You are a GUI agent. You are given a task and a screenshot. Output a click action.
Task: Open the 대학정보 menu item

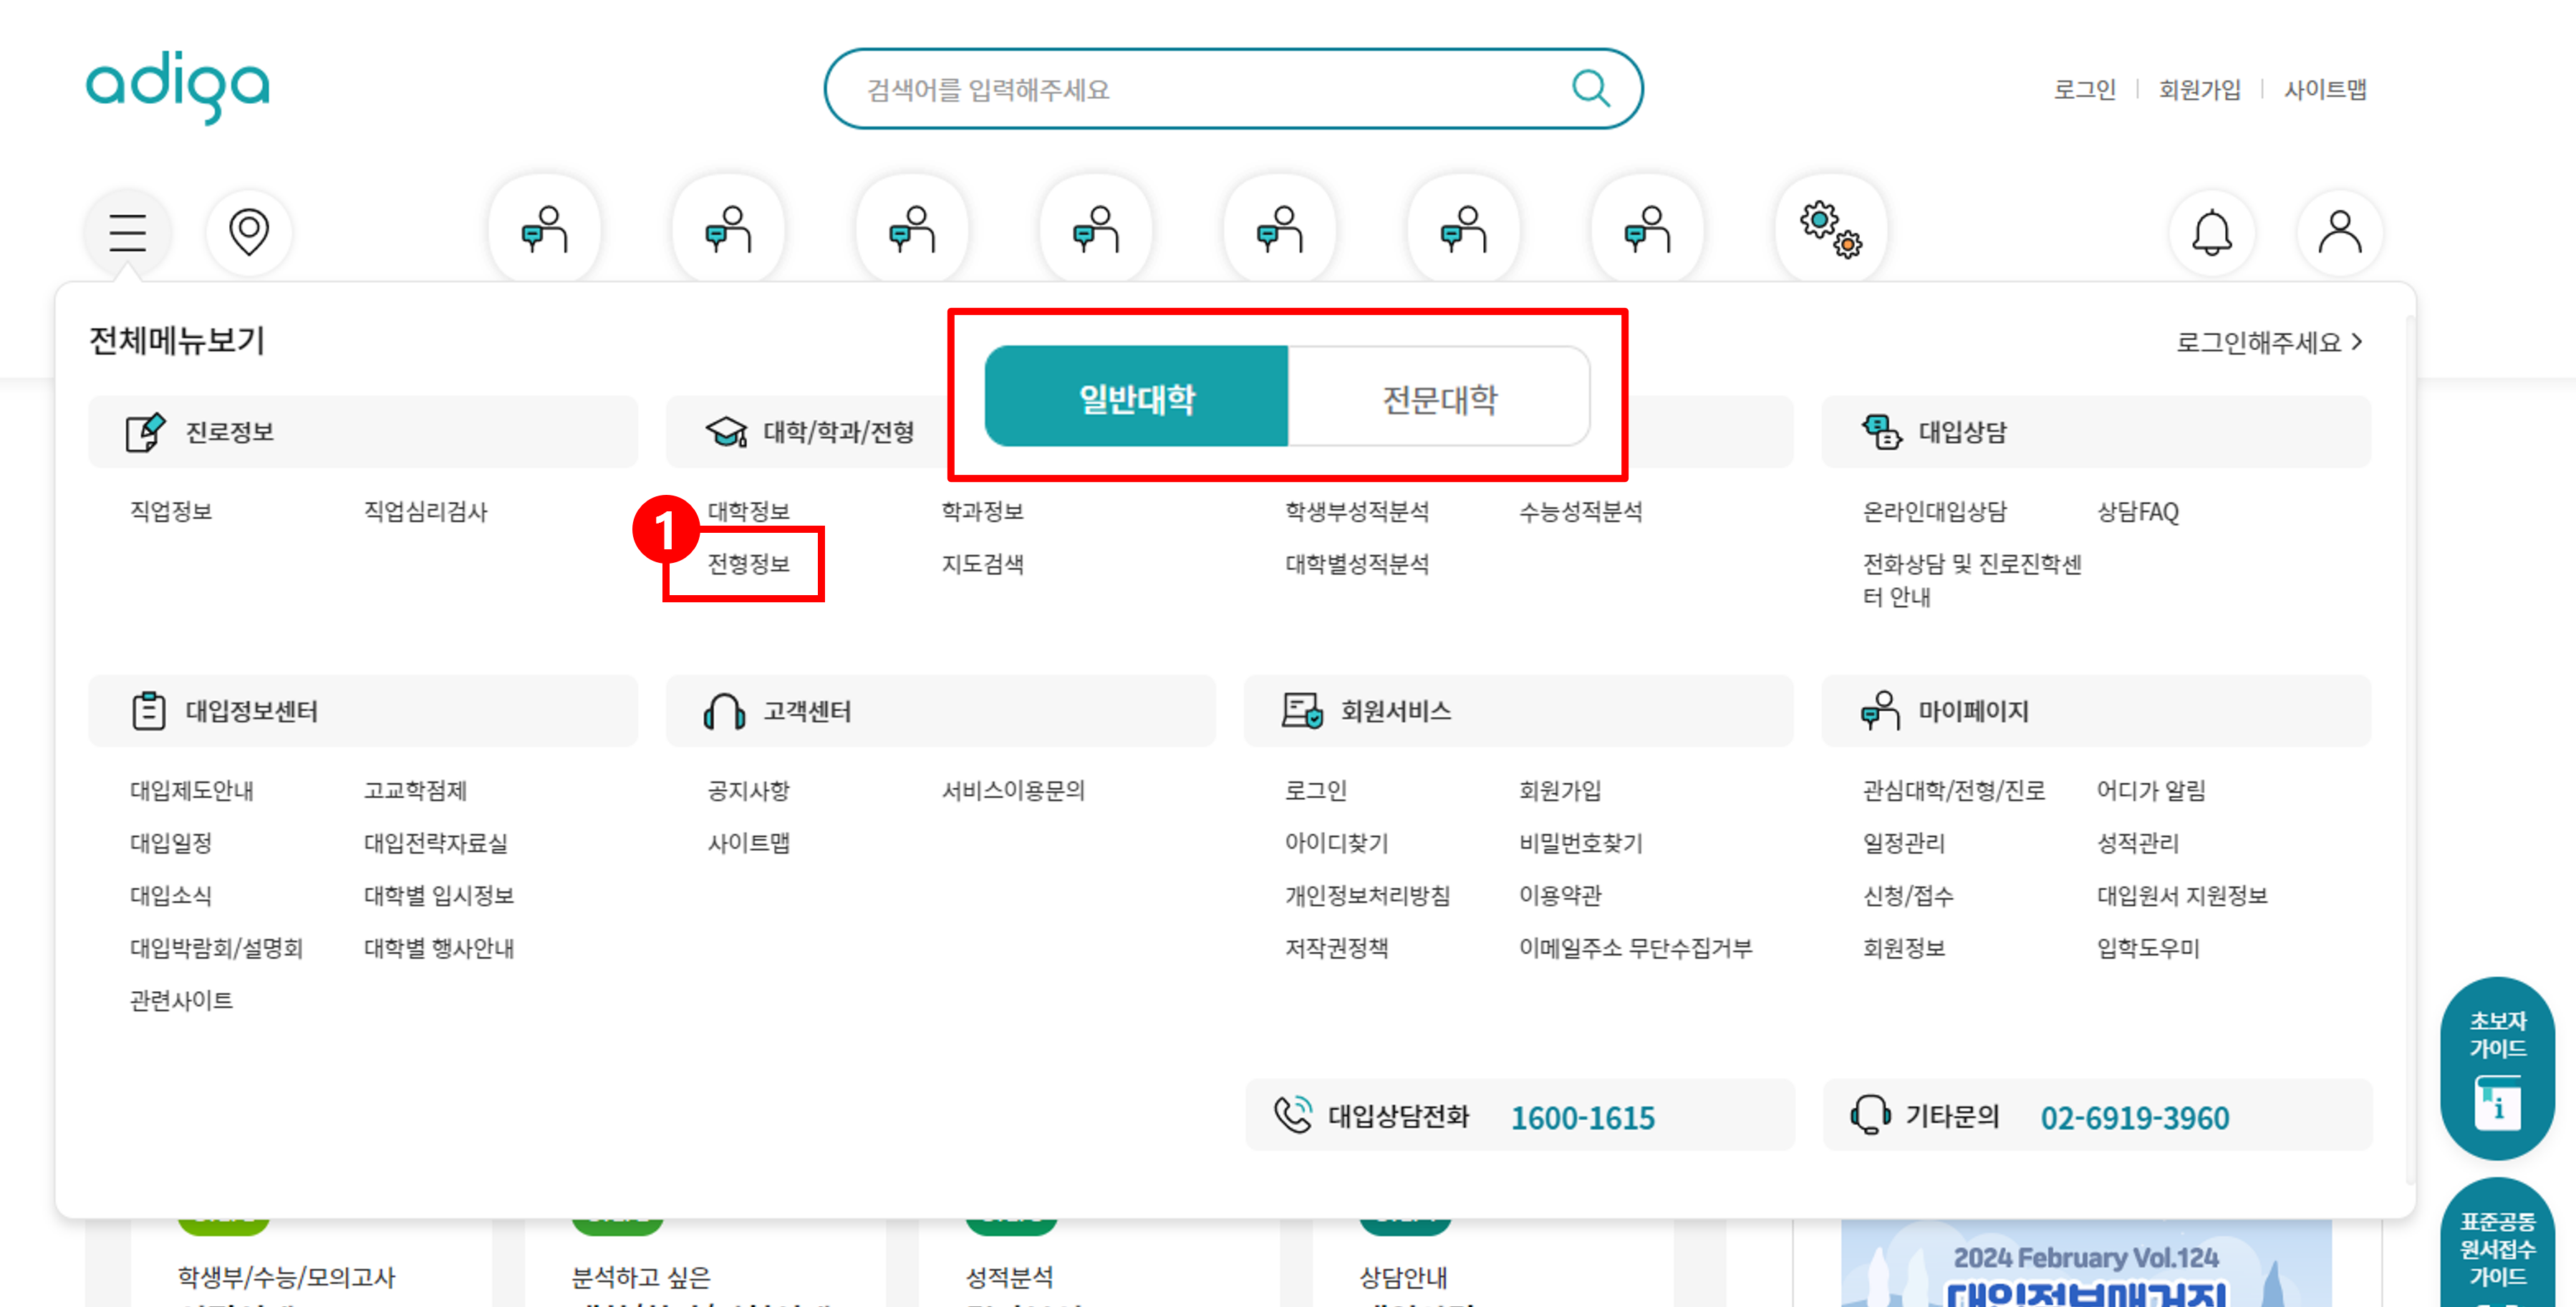[x=748, y=511]
